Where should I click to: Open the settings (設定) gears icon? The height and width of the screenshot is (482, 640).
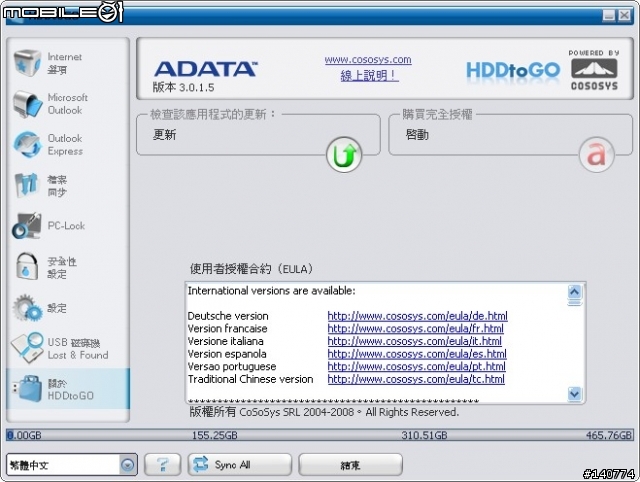pyautogui.click(x=27, y=308)
